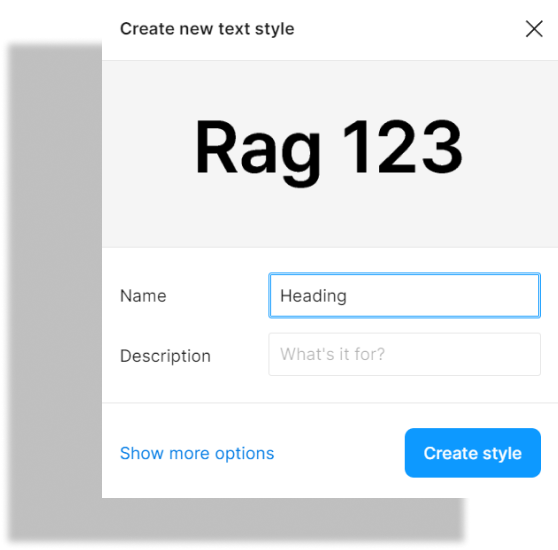The image size is (558, 550).
Task: Focus the Name input field
Action: (x=405, y=295)
